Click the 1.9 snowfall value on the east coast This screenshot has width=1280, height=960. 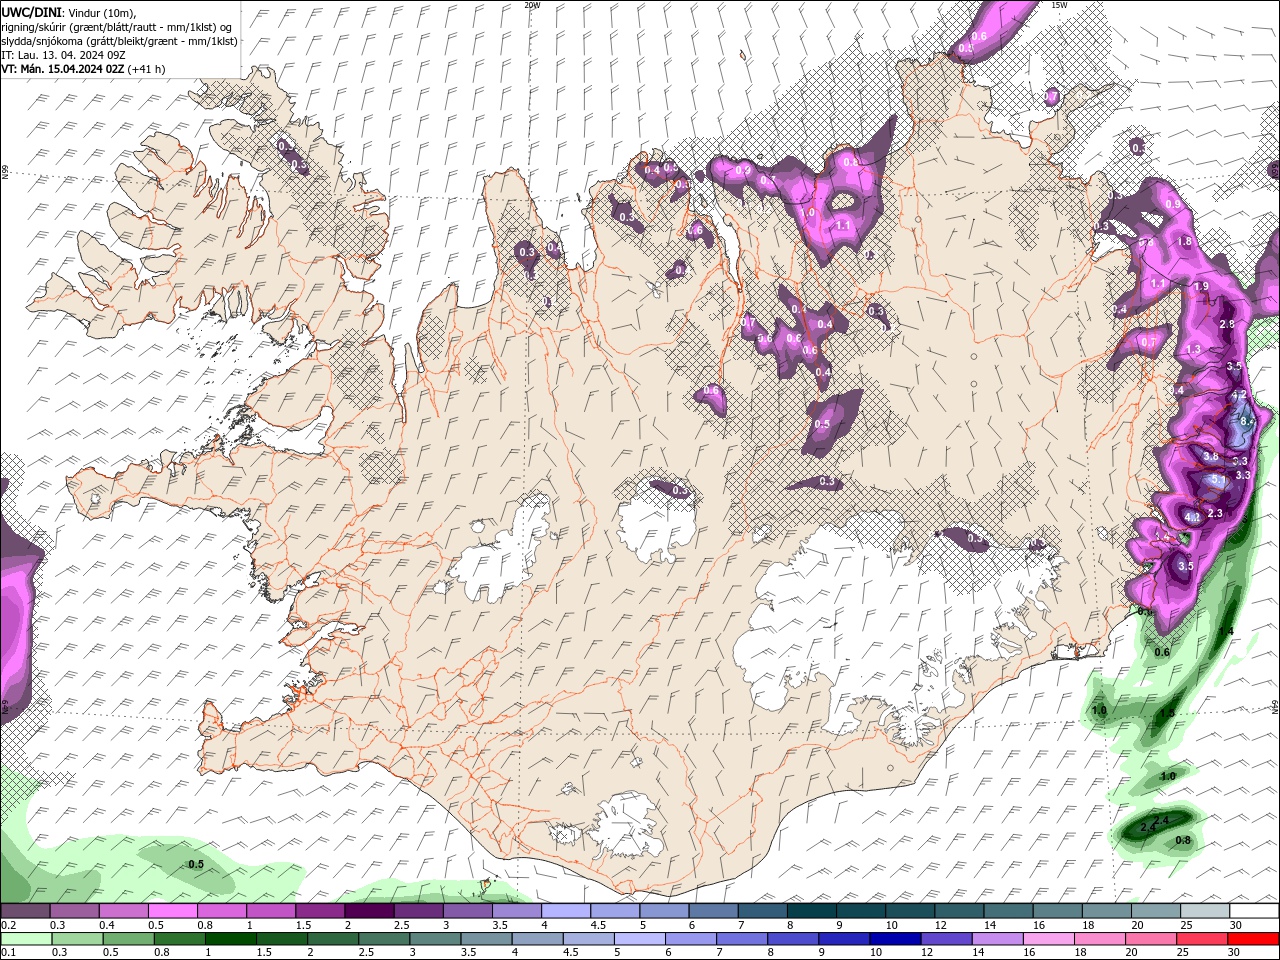(1201, 286)
